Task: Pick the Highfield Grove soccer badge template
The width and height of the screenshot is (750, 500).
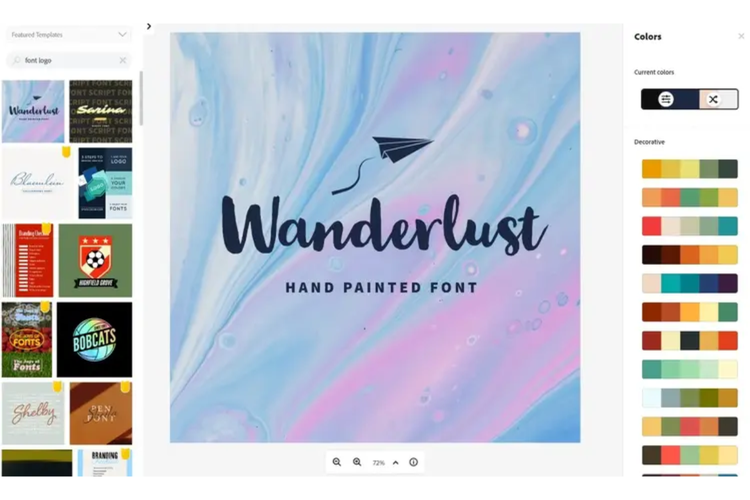Action: point(95,260)
